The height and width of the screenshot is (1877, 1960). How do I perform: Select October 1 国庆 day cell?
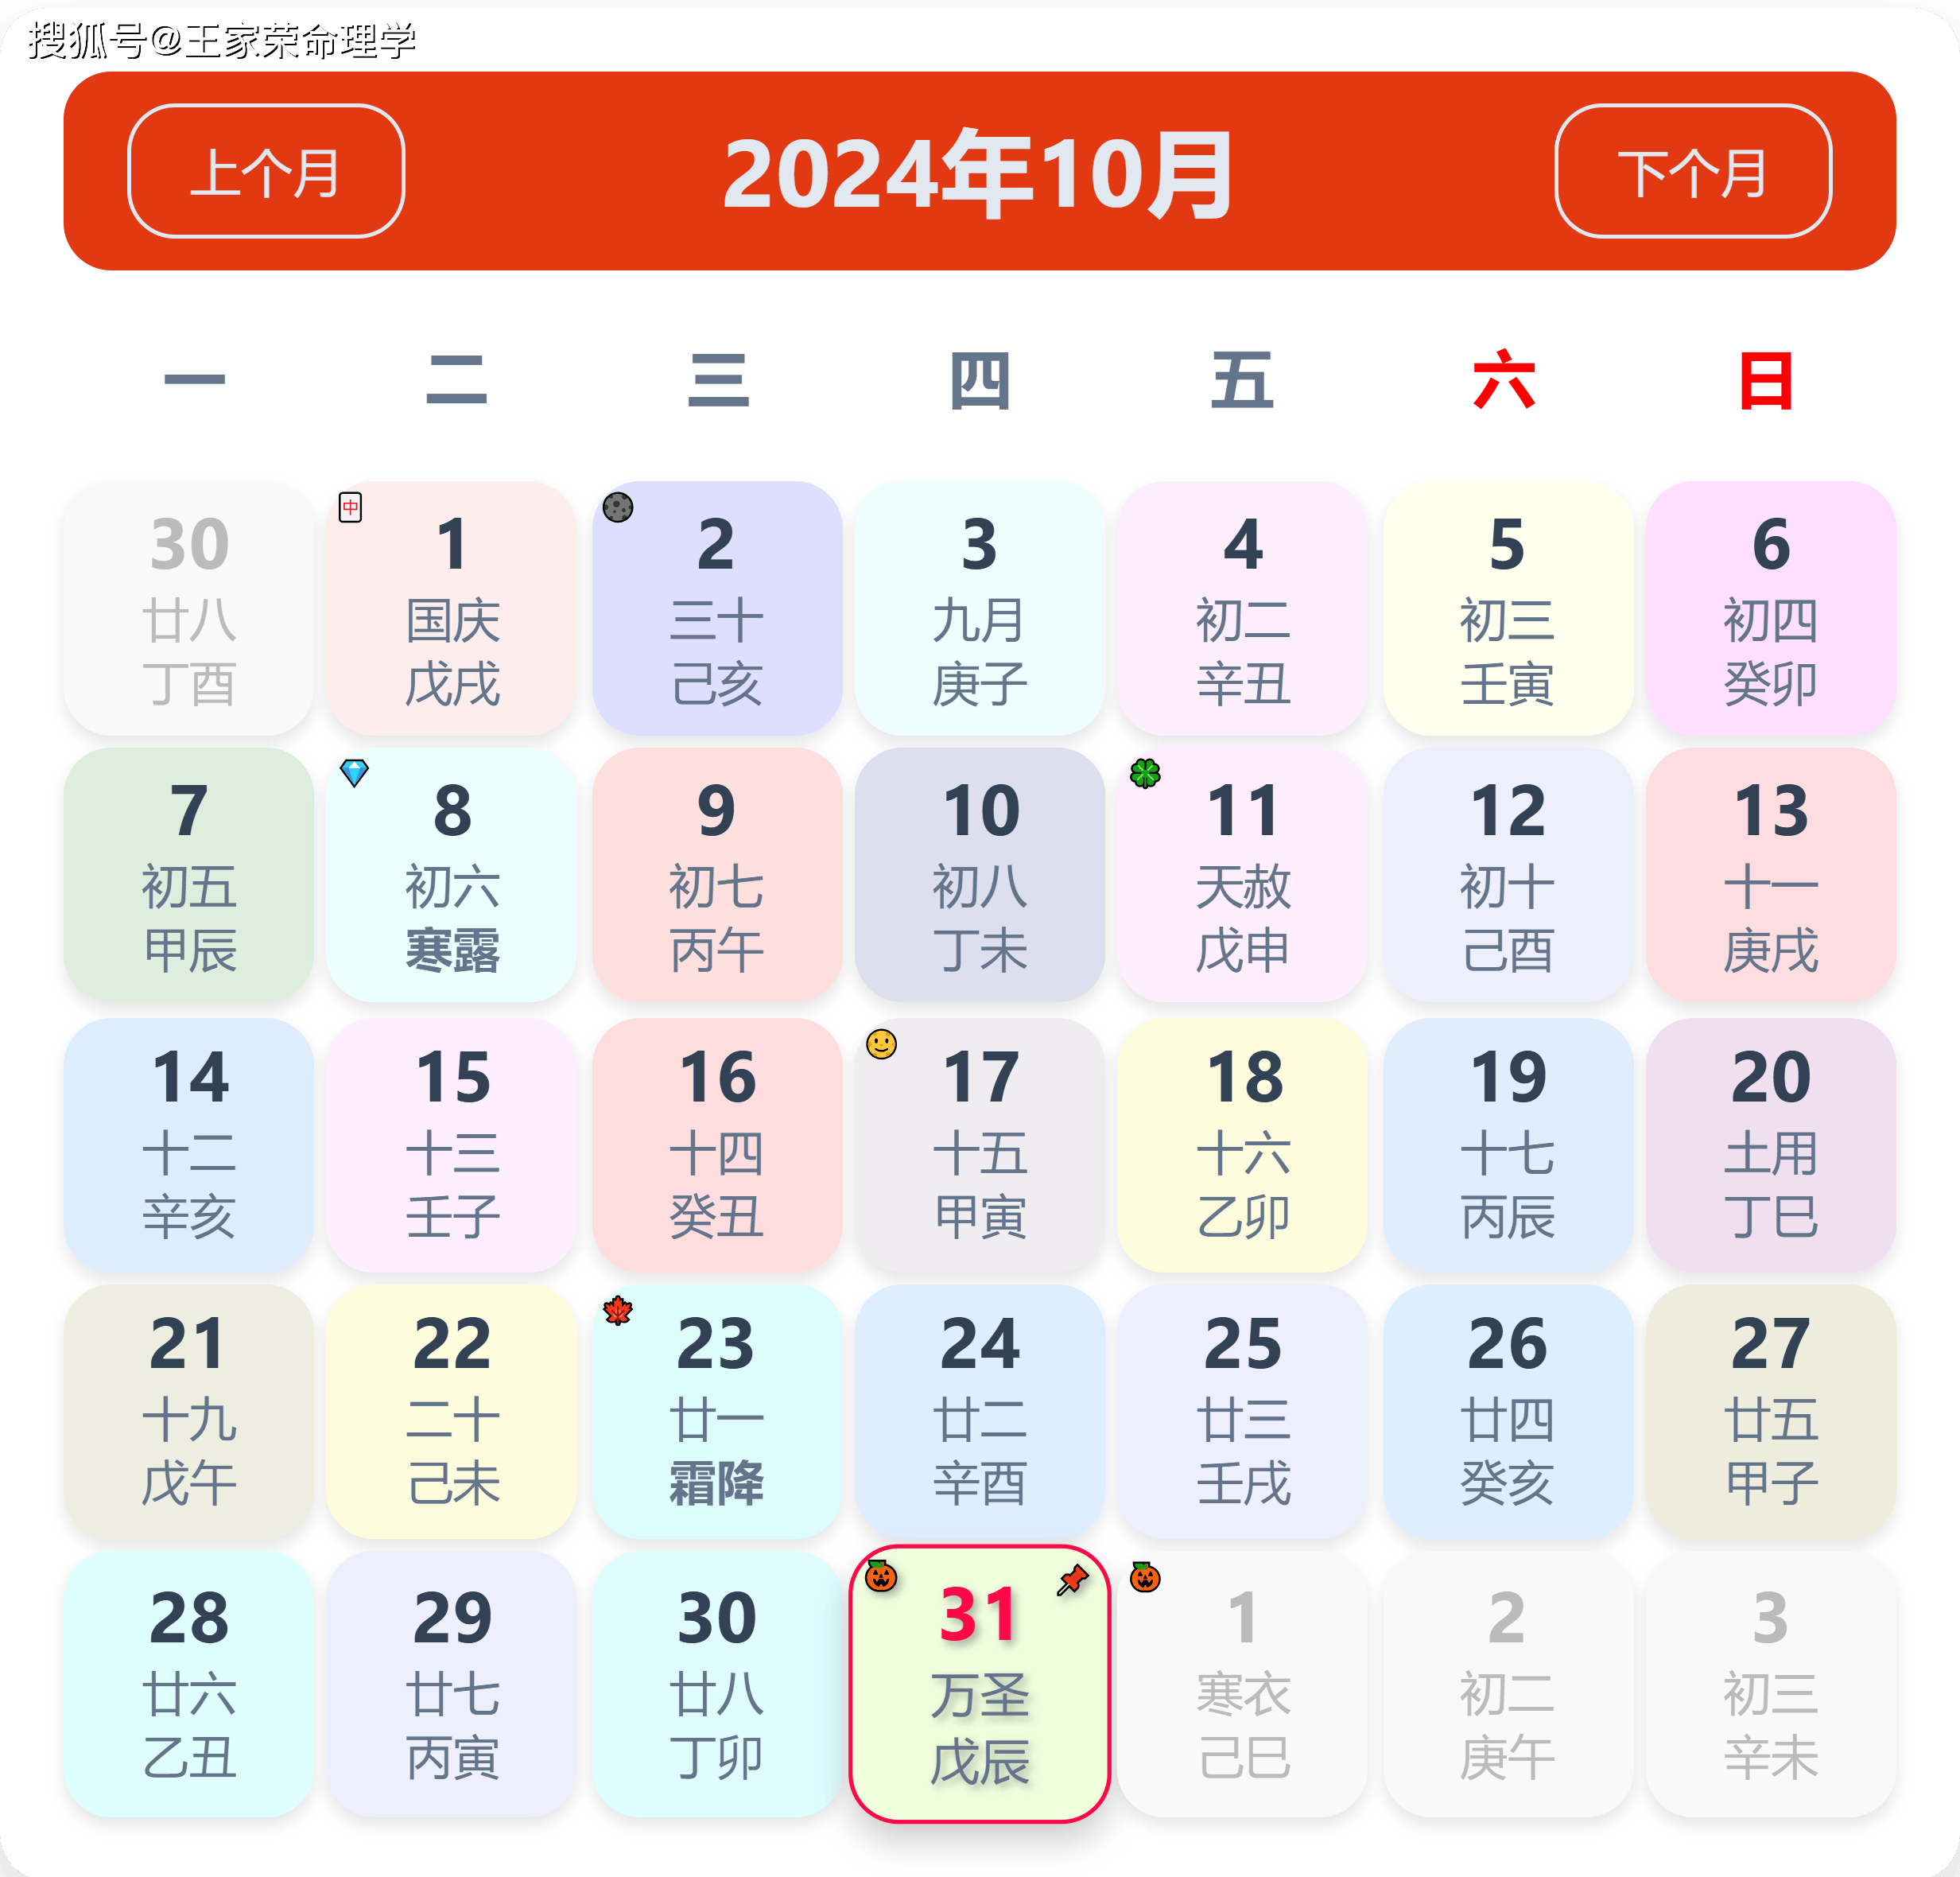click(x=452, y=608)
